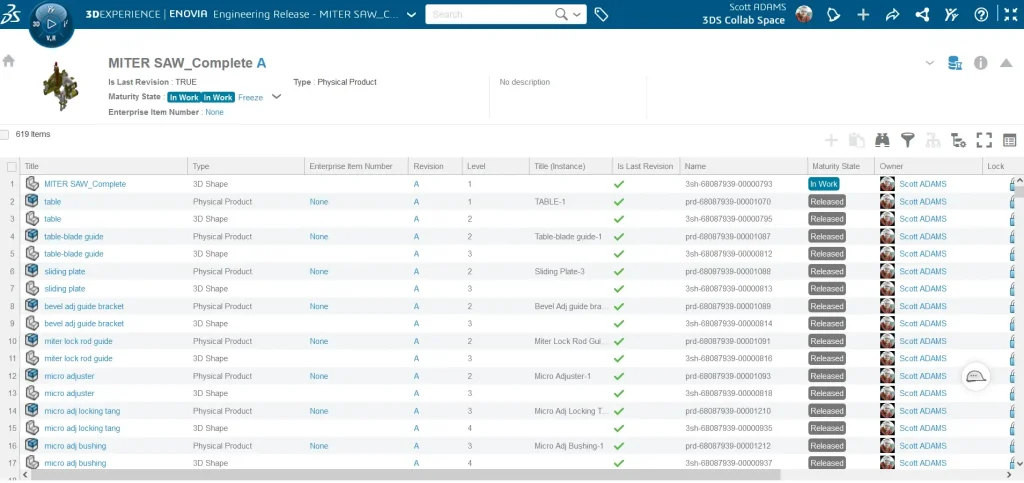1024x483 pixels.
Task: Open the maturity state chevron dropdown
Action: (x=277, y=97)
